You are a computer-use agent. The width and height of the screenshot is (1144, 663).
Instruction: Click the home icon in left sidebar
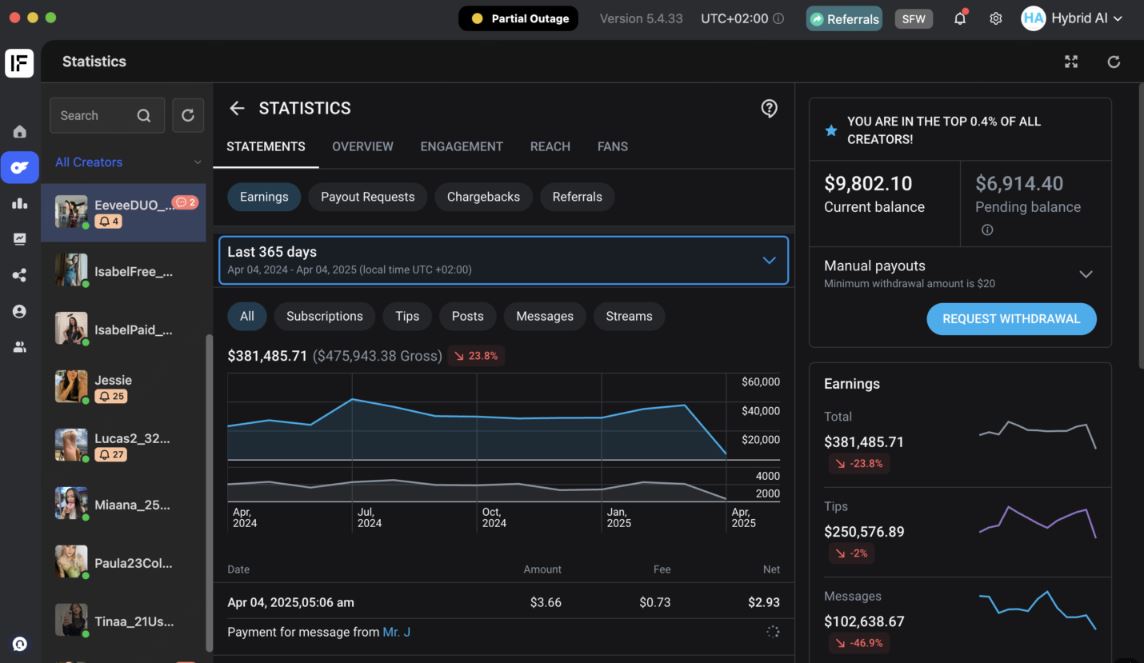click(x=19, y=132)
